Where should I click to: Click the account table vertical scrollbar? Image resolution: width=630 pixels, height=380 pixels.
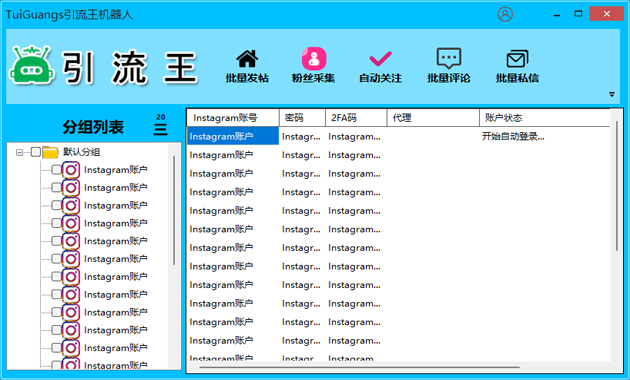[616, 186]
